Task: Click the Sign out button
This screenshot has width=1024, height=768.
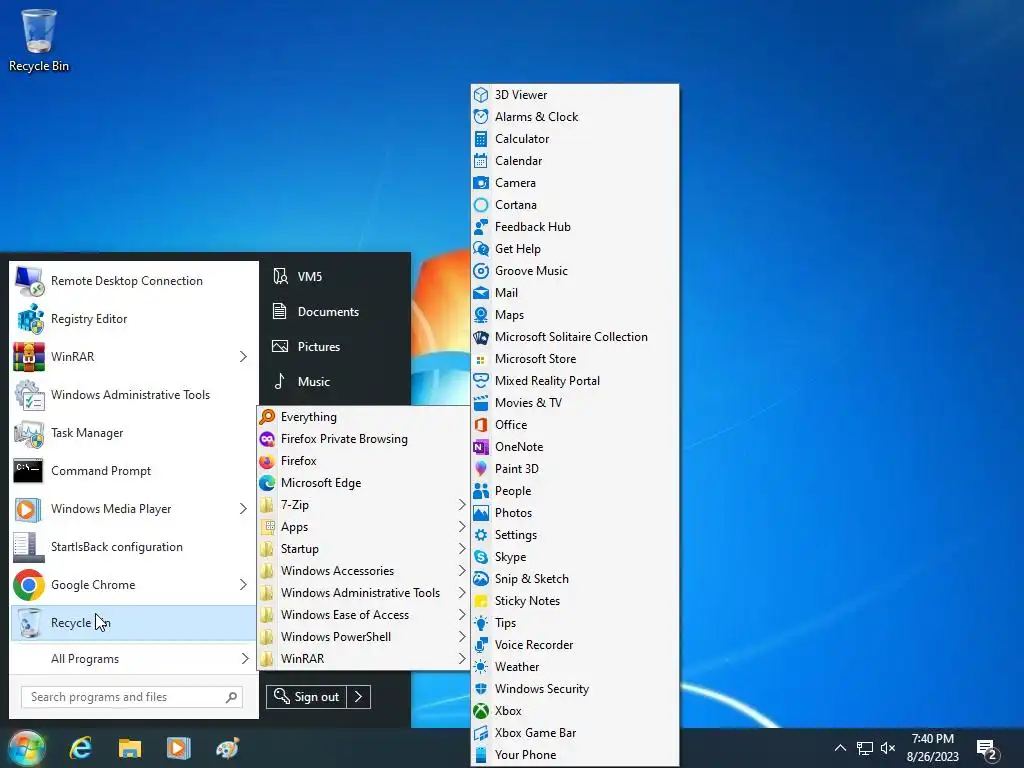Action: [x=307, y=697]
